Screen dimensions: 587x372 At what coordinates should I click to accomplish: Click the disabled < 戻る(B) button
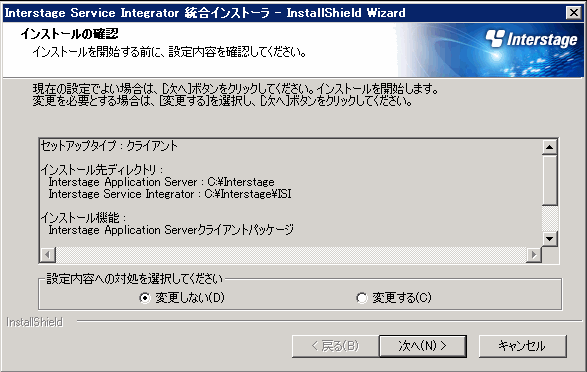tap(335, 346)
